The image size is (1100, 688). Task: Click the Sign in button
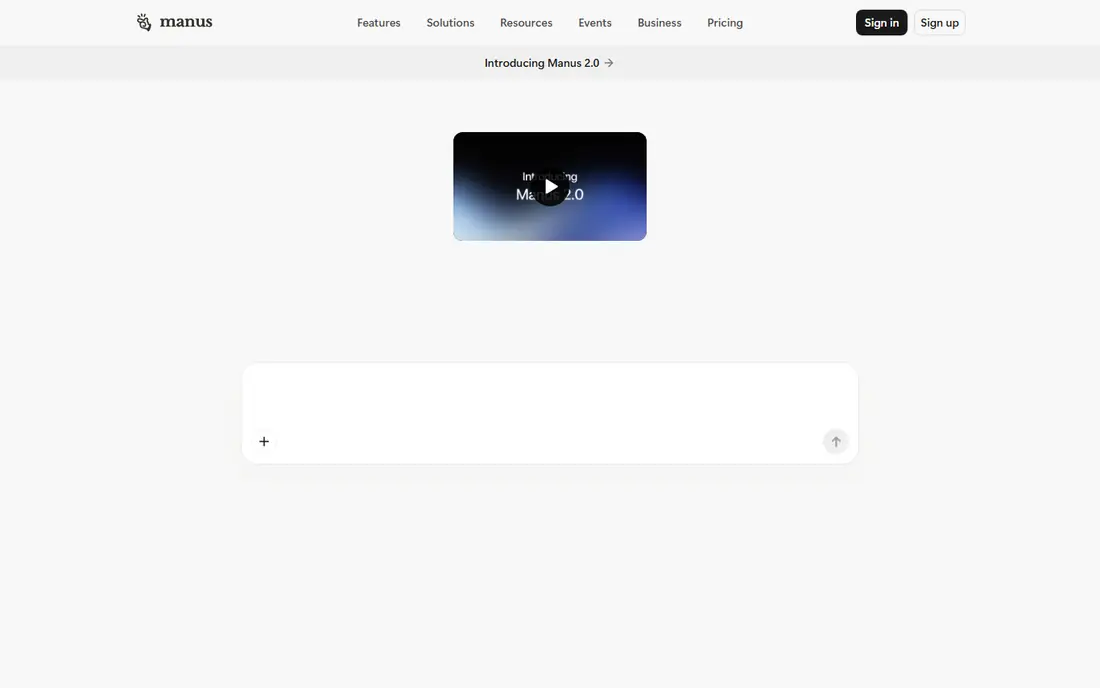(881, 22)
